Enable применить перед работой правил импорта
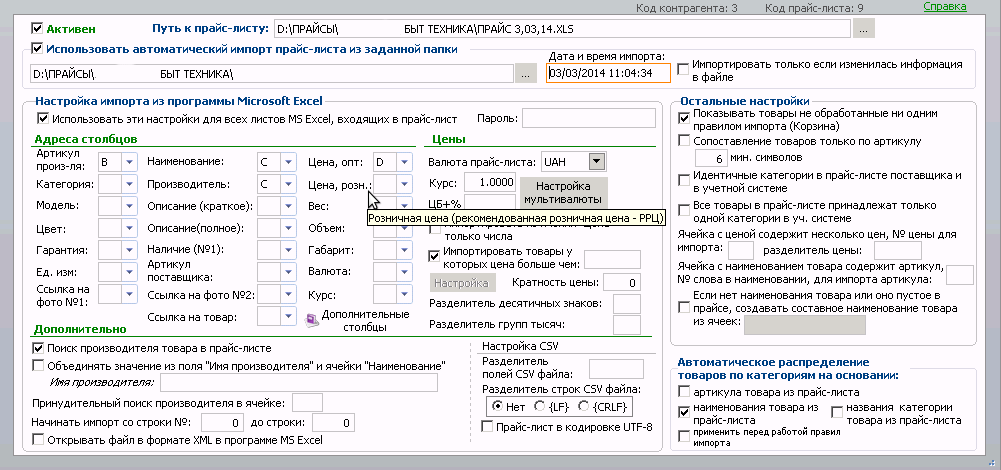This screenshot has width=1001, height=470. (x=684, y=436)
